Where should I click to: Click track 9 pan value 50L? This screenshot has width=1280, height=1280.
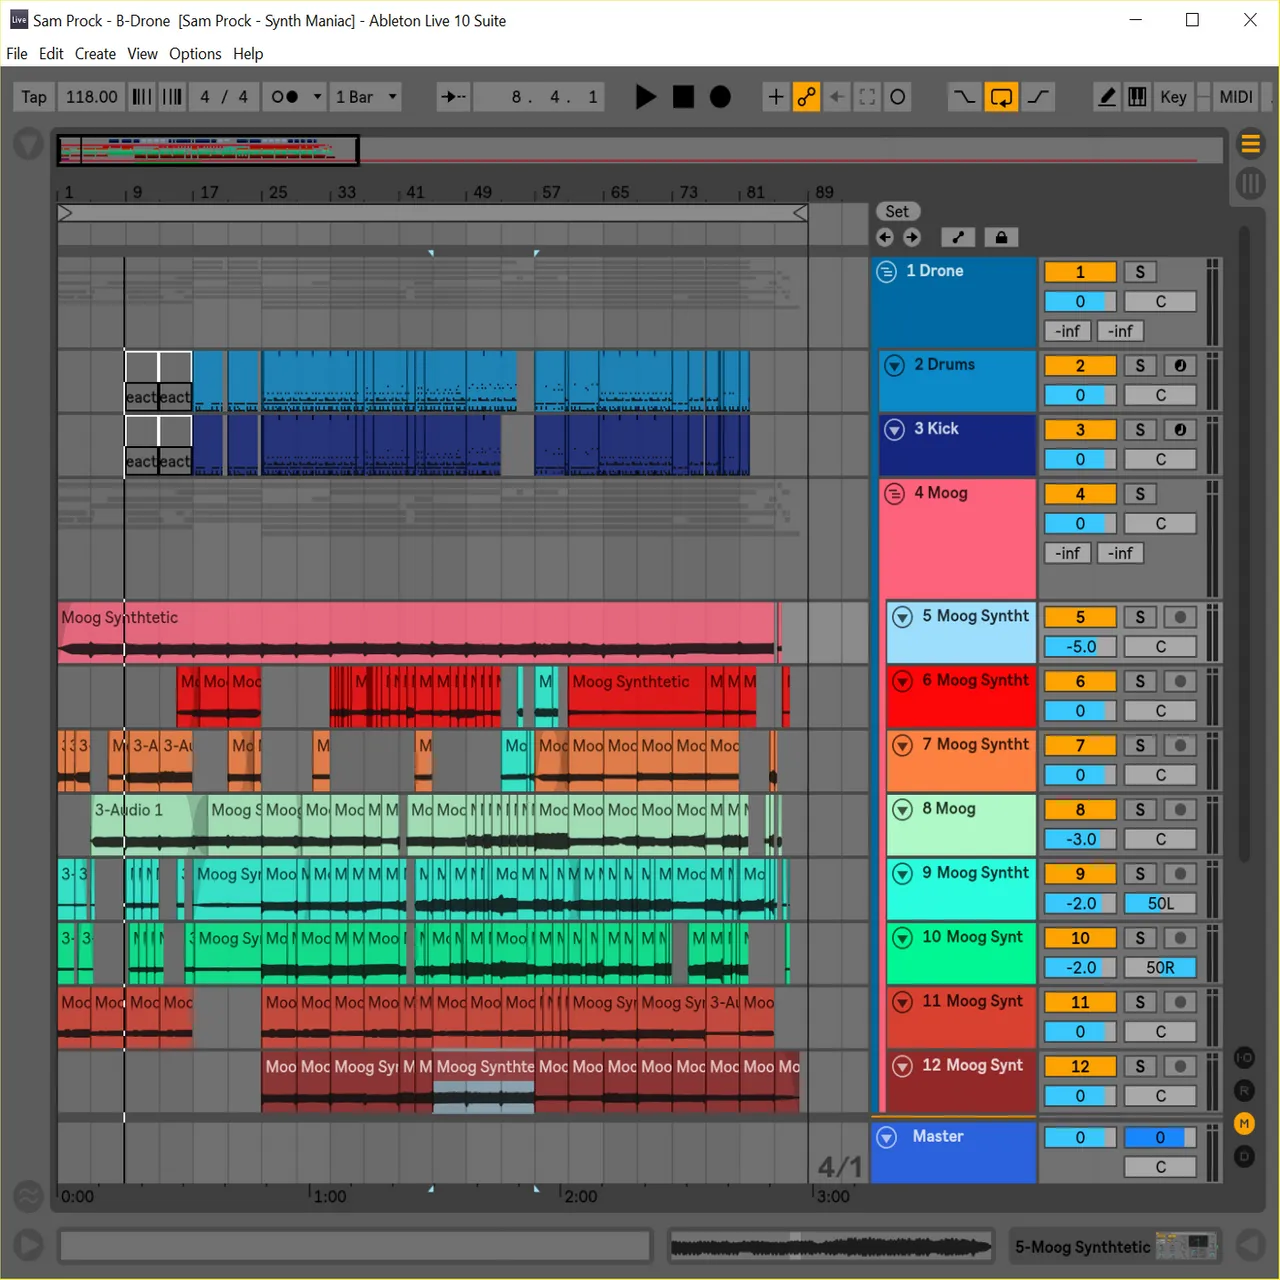point(1160,904)
